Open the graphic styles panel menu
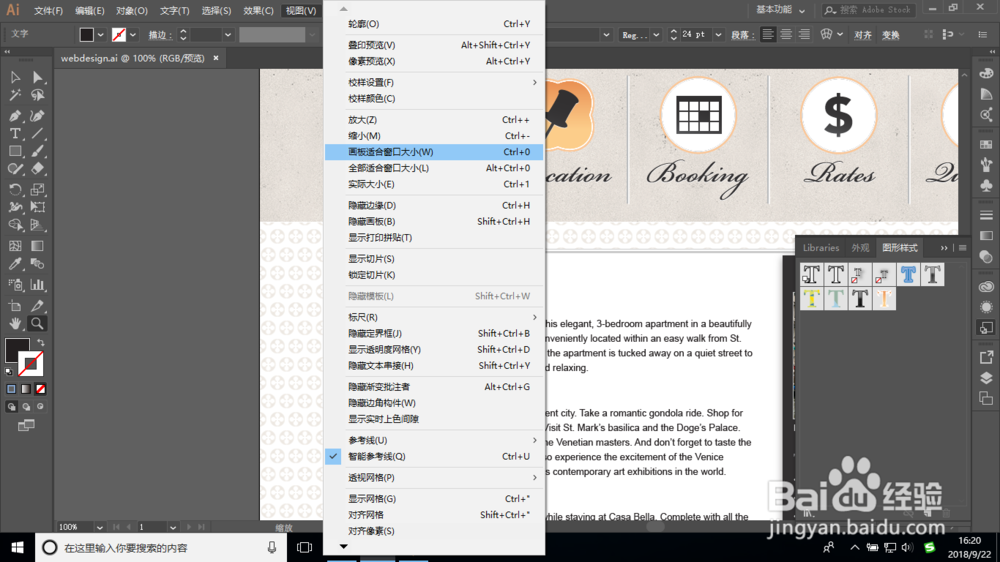This screenshot has width=1000, height=562. 962,248
